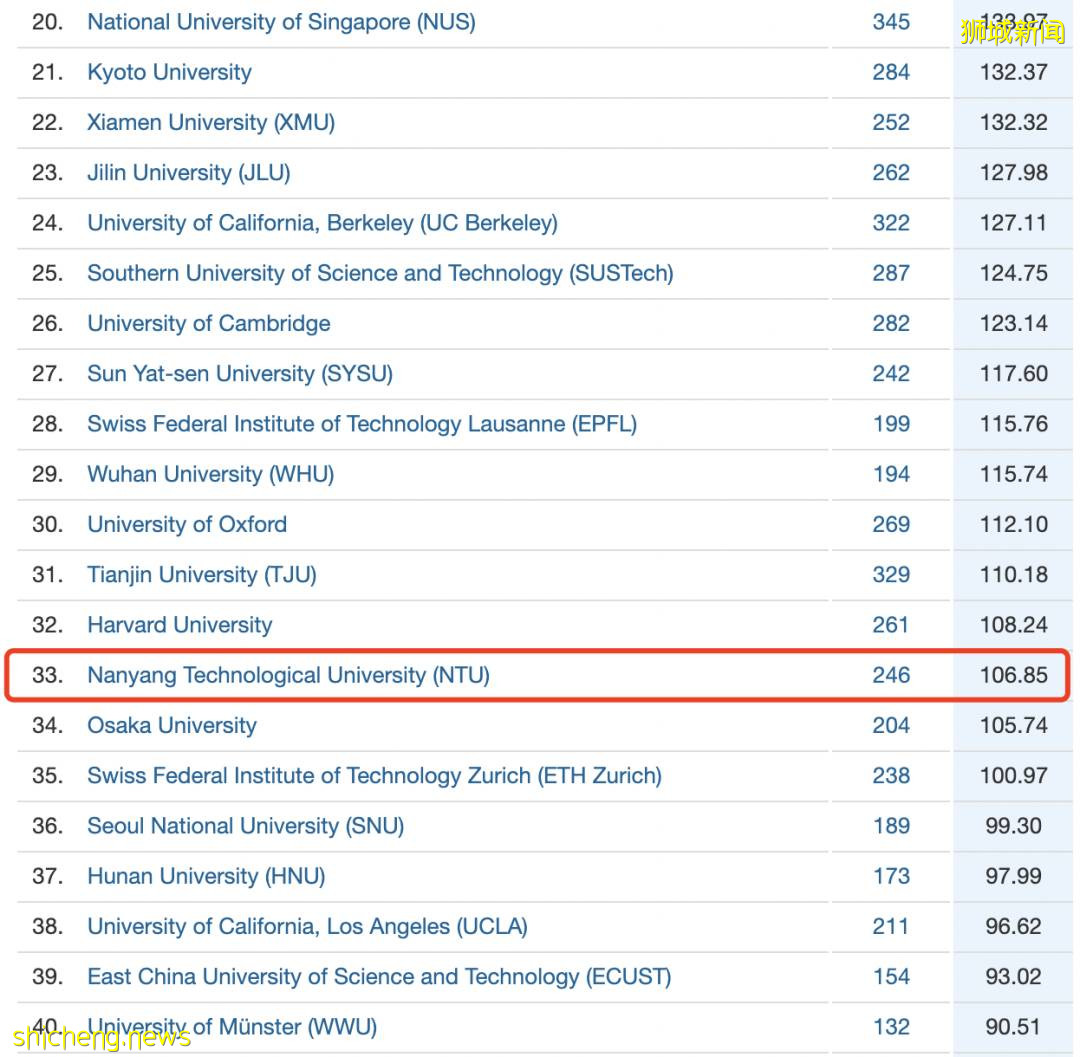Open the UC Berkeley university link

[x=322, y=223]
